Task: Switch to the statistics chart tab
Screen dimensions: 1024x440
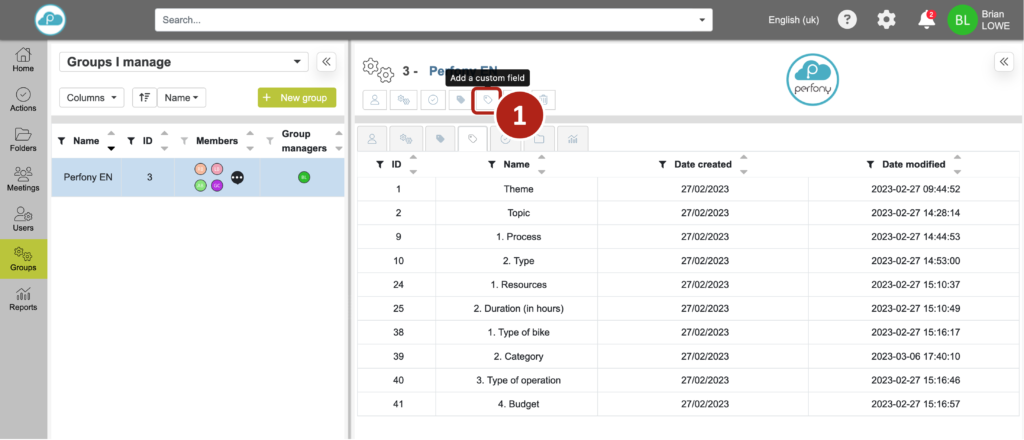Action: point(572,139)
